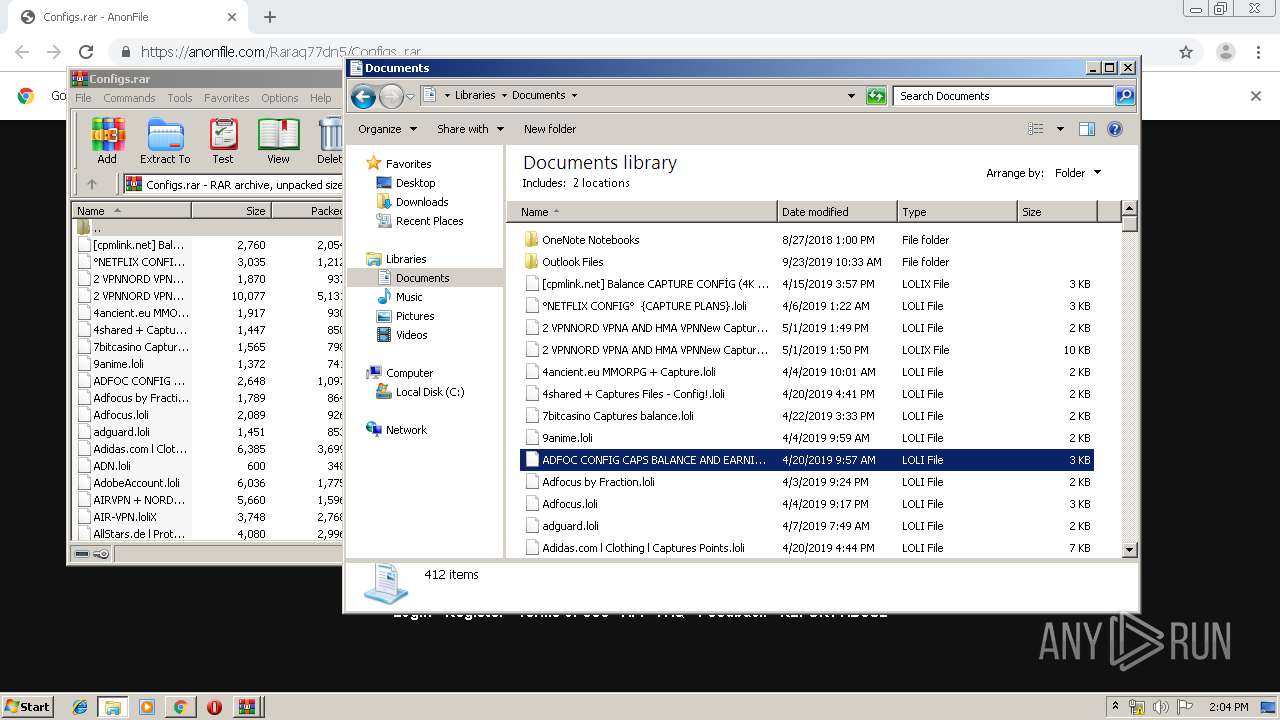Open Internet Explorer from taskbar

(80, 707)
